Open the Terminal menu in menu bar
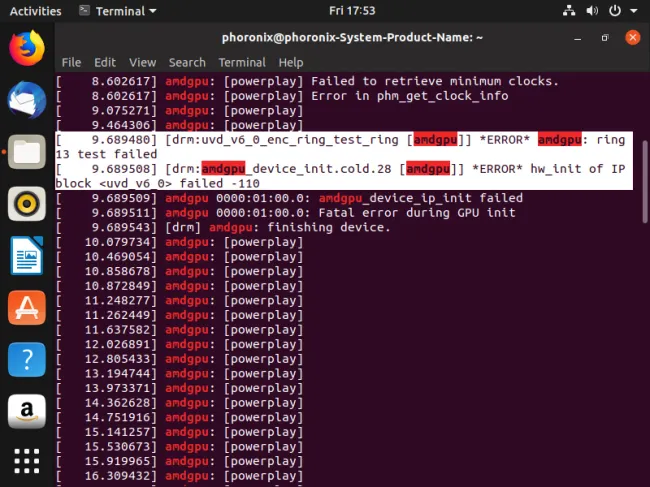Viewport: 650px width, 487px height. click(x=242, y=62)
